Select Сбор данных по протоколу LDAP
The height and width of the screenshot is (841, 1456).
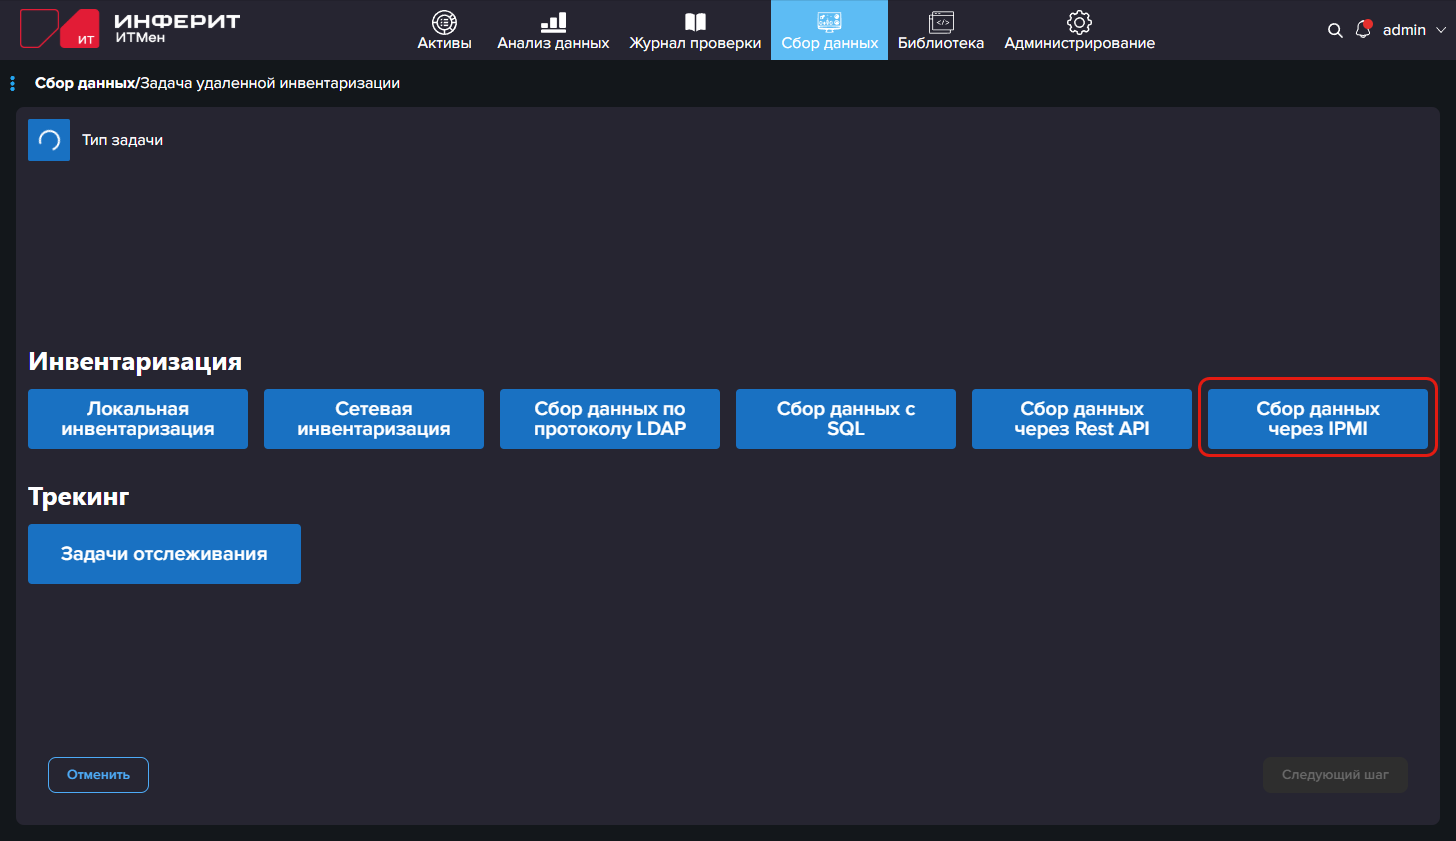pyautogui.click(x=610, y=419)
